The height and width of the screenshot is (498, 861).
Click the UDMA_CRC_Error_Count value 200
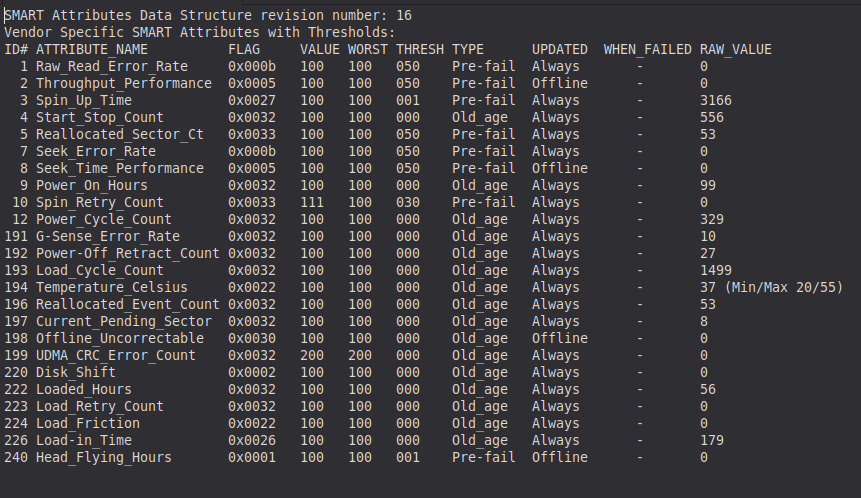click(x=312, y=356)
